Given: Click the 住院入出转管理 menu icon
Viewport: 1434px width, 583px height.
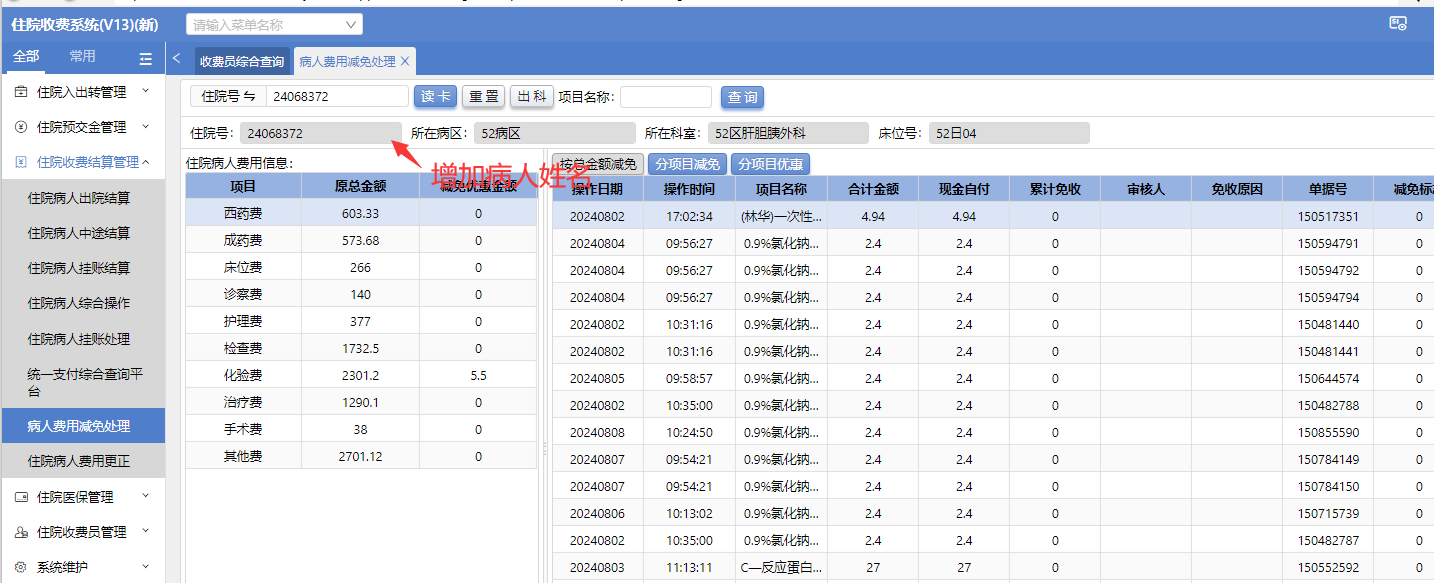Looking at the screenshot, I should click(x=21, y=92).
